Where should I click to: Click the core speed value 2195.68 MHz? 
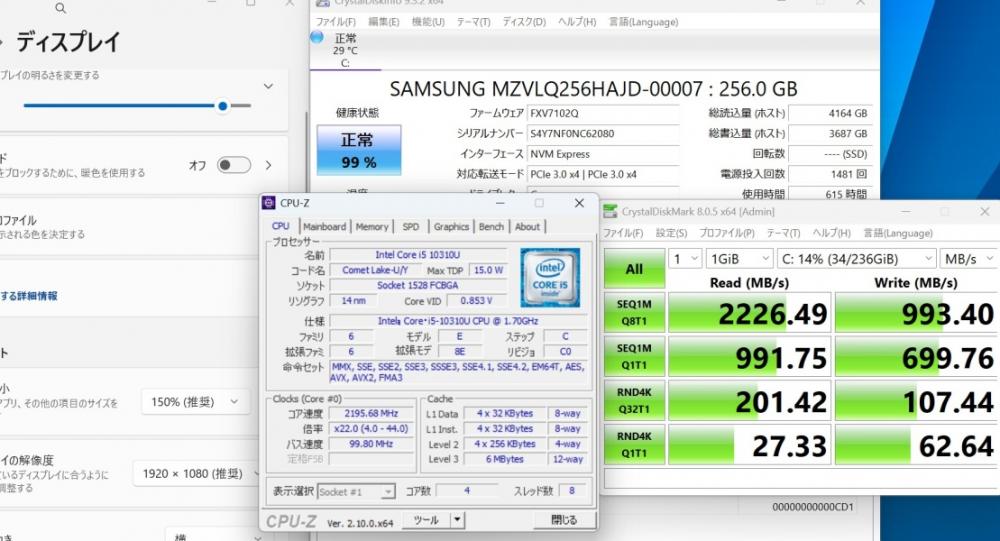point(371,413)
